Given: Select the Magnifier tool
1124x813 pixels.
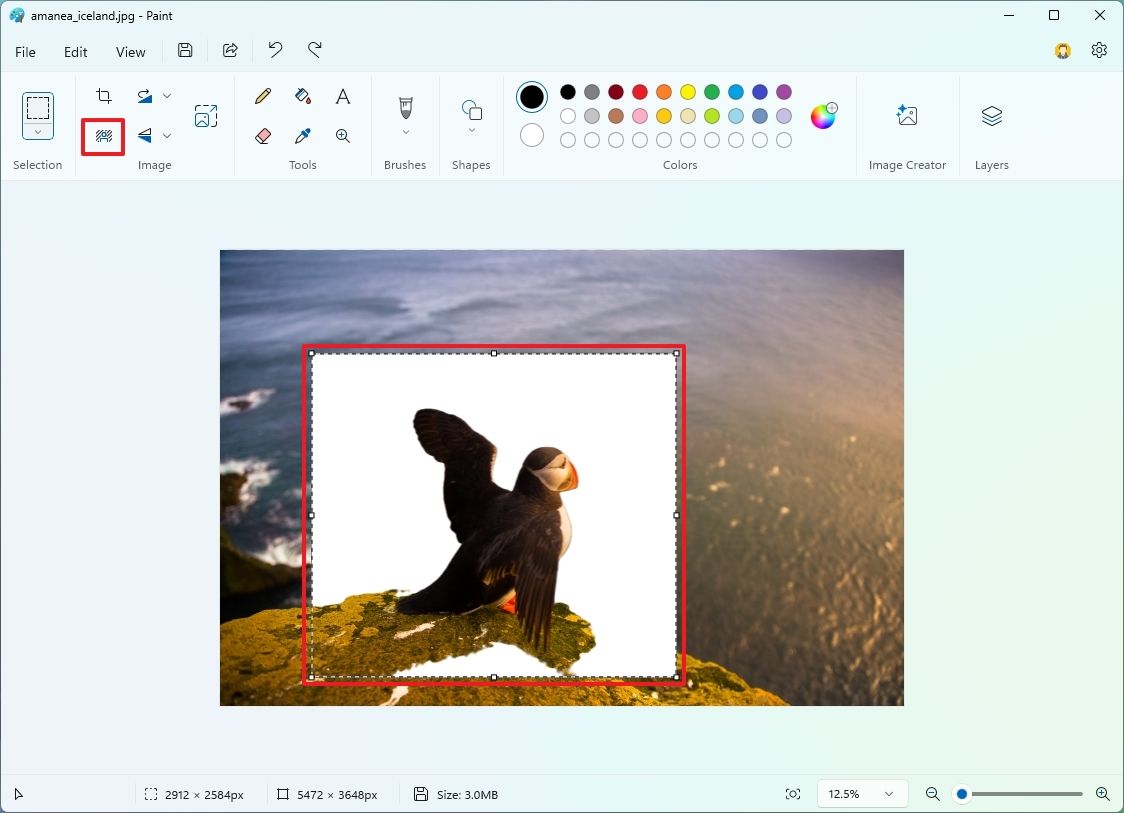Looking at the screenshot, I should [x=342, y=135].
